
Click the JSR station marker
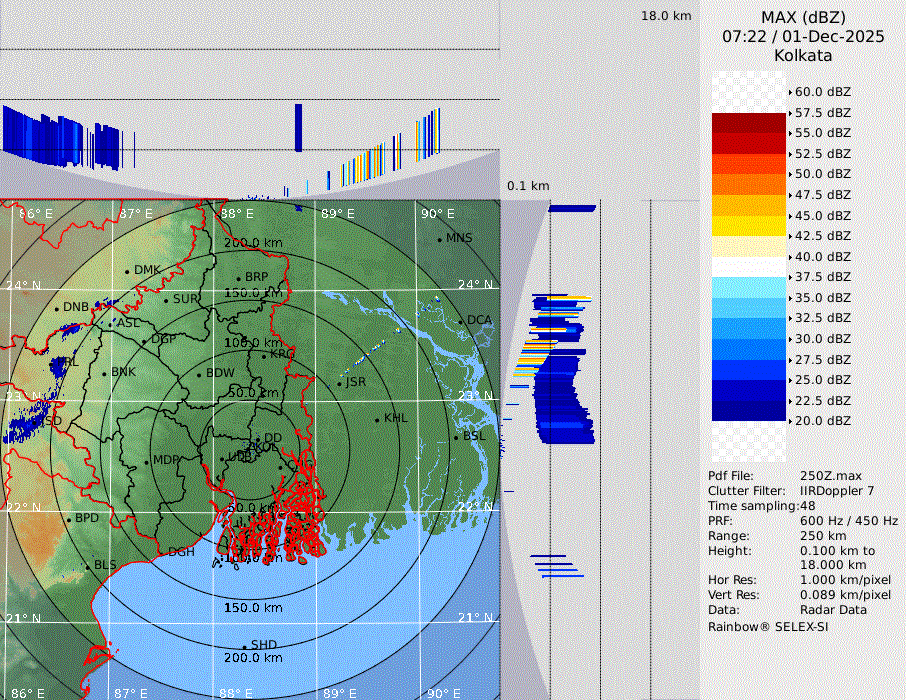(x=340, y=383)
